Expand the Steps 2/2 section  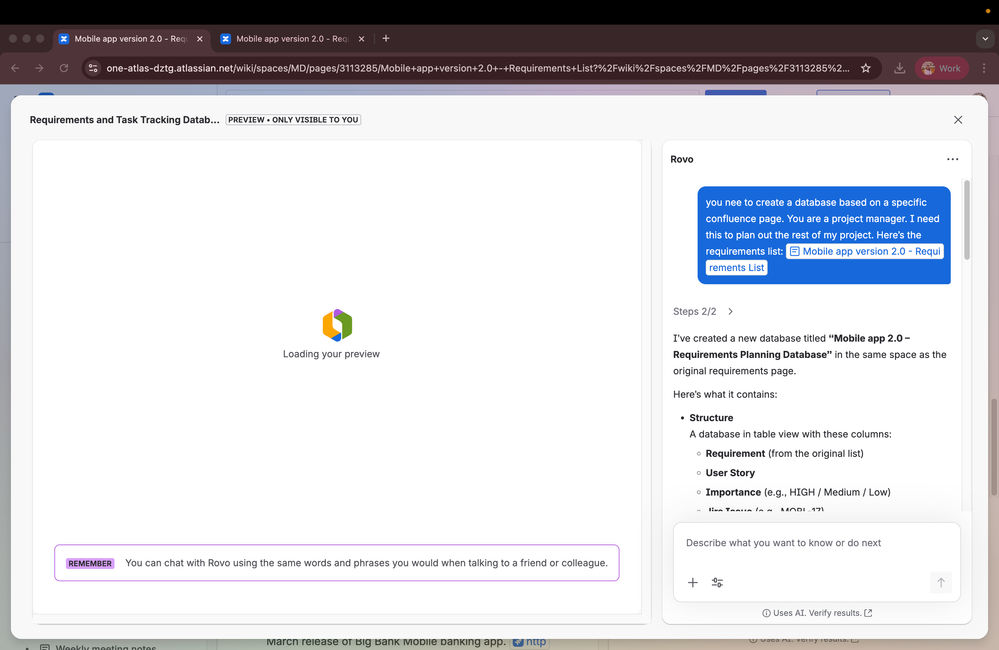tap(730, 311)
